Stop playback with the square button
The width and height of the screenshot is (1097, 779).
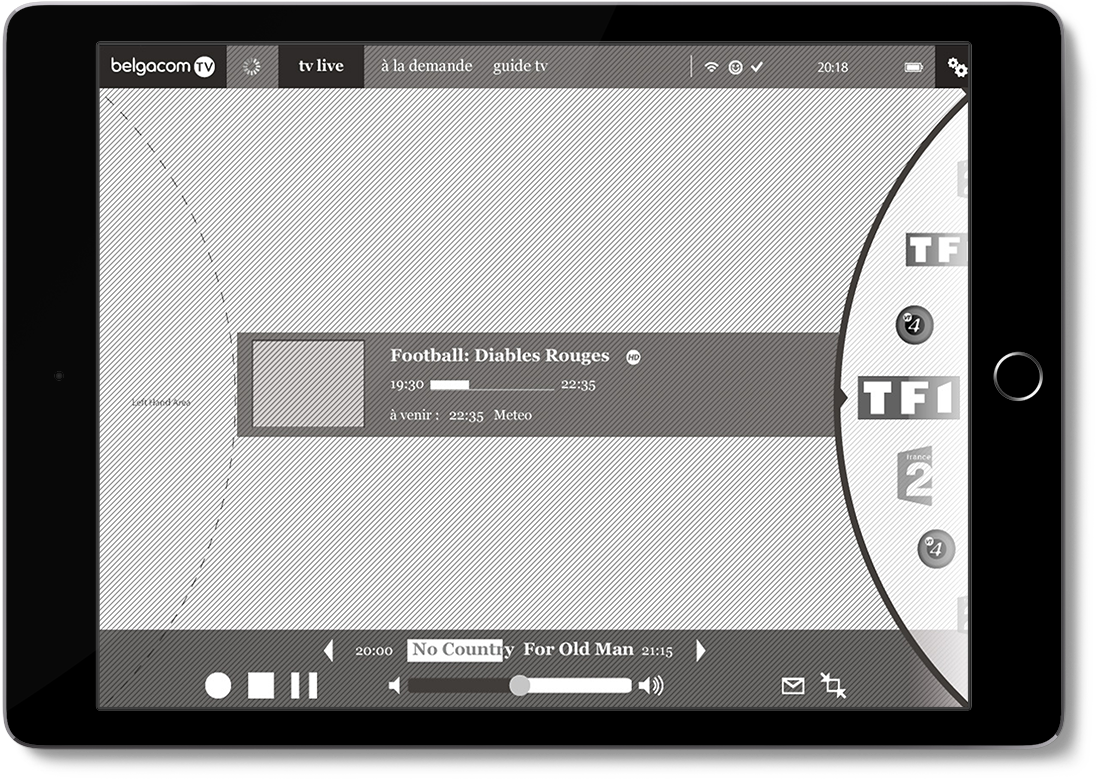tap(261, 686)
